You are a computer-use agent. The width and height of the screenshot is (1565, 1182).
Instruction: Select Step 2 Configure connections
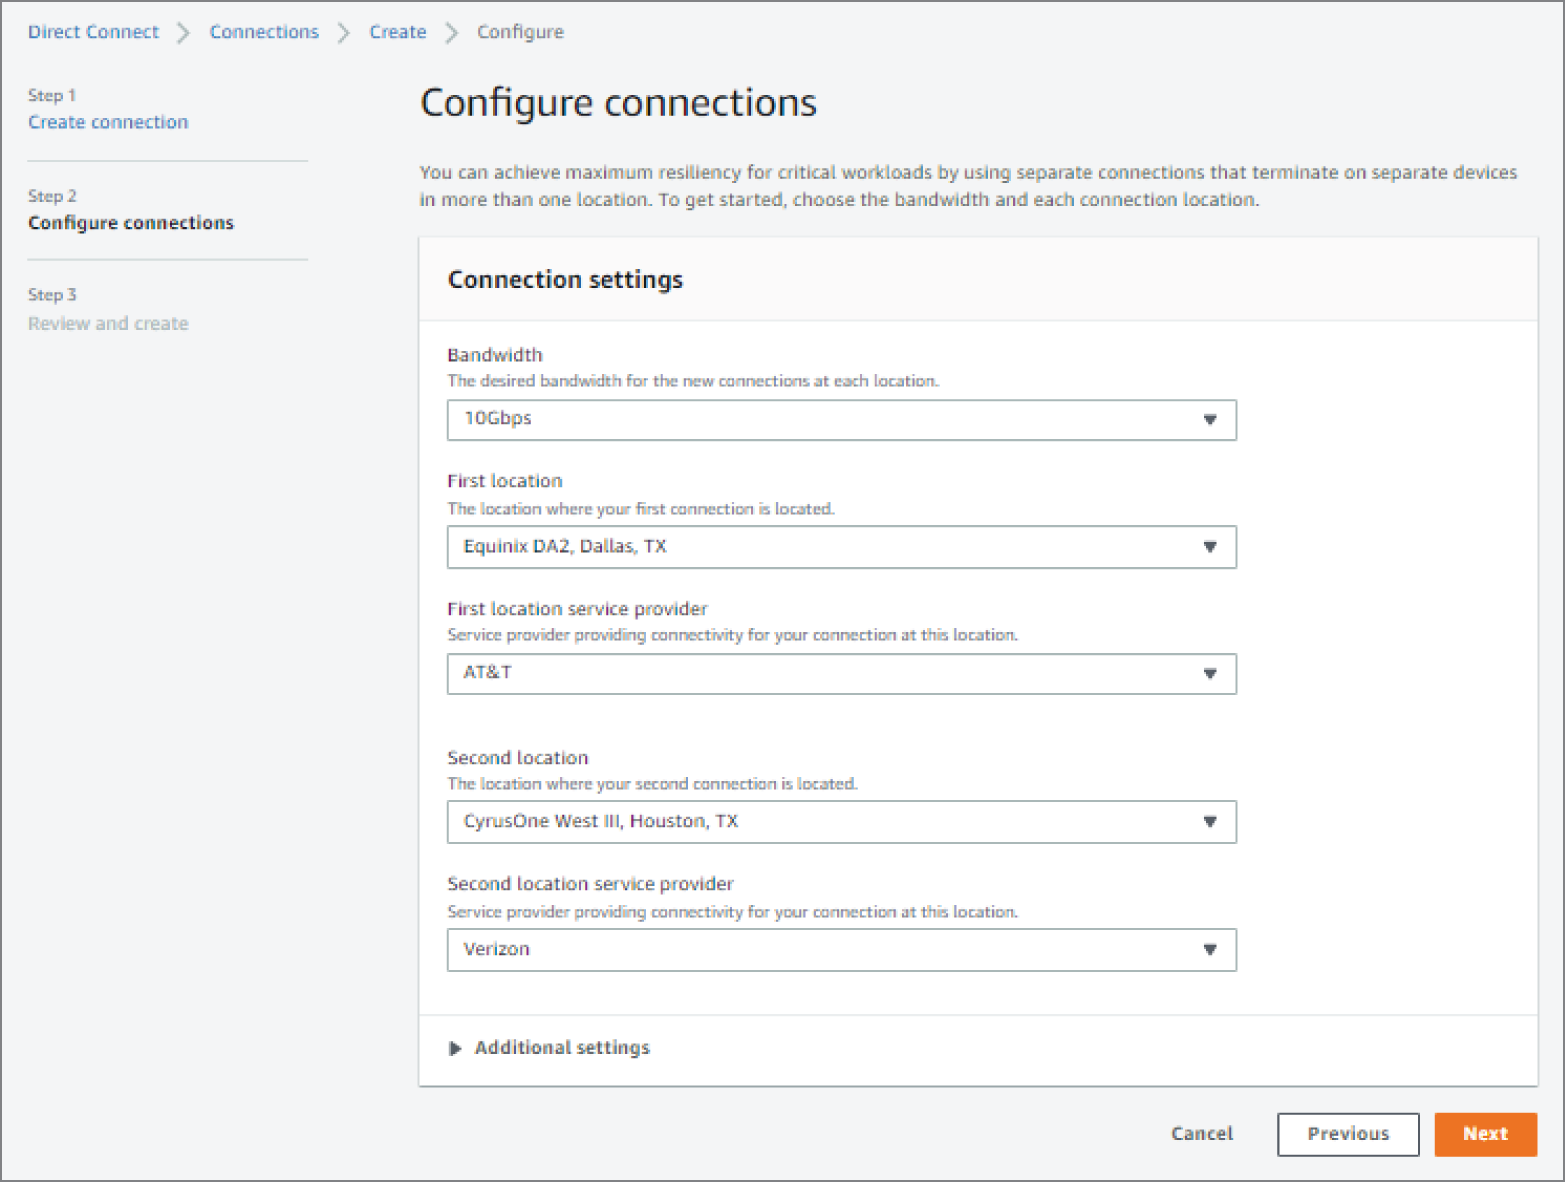(x=131, y=223)
